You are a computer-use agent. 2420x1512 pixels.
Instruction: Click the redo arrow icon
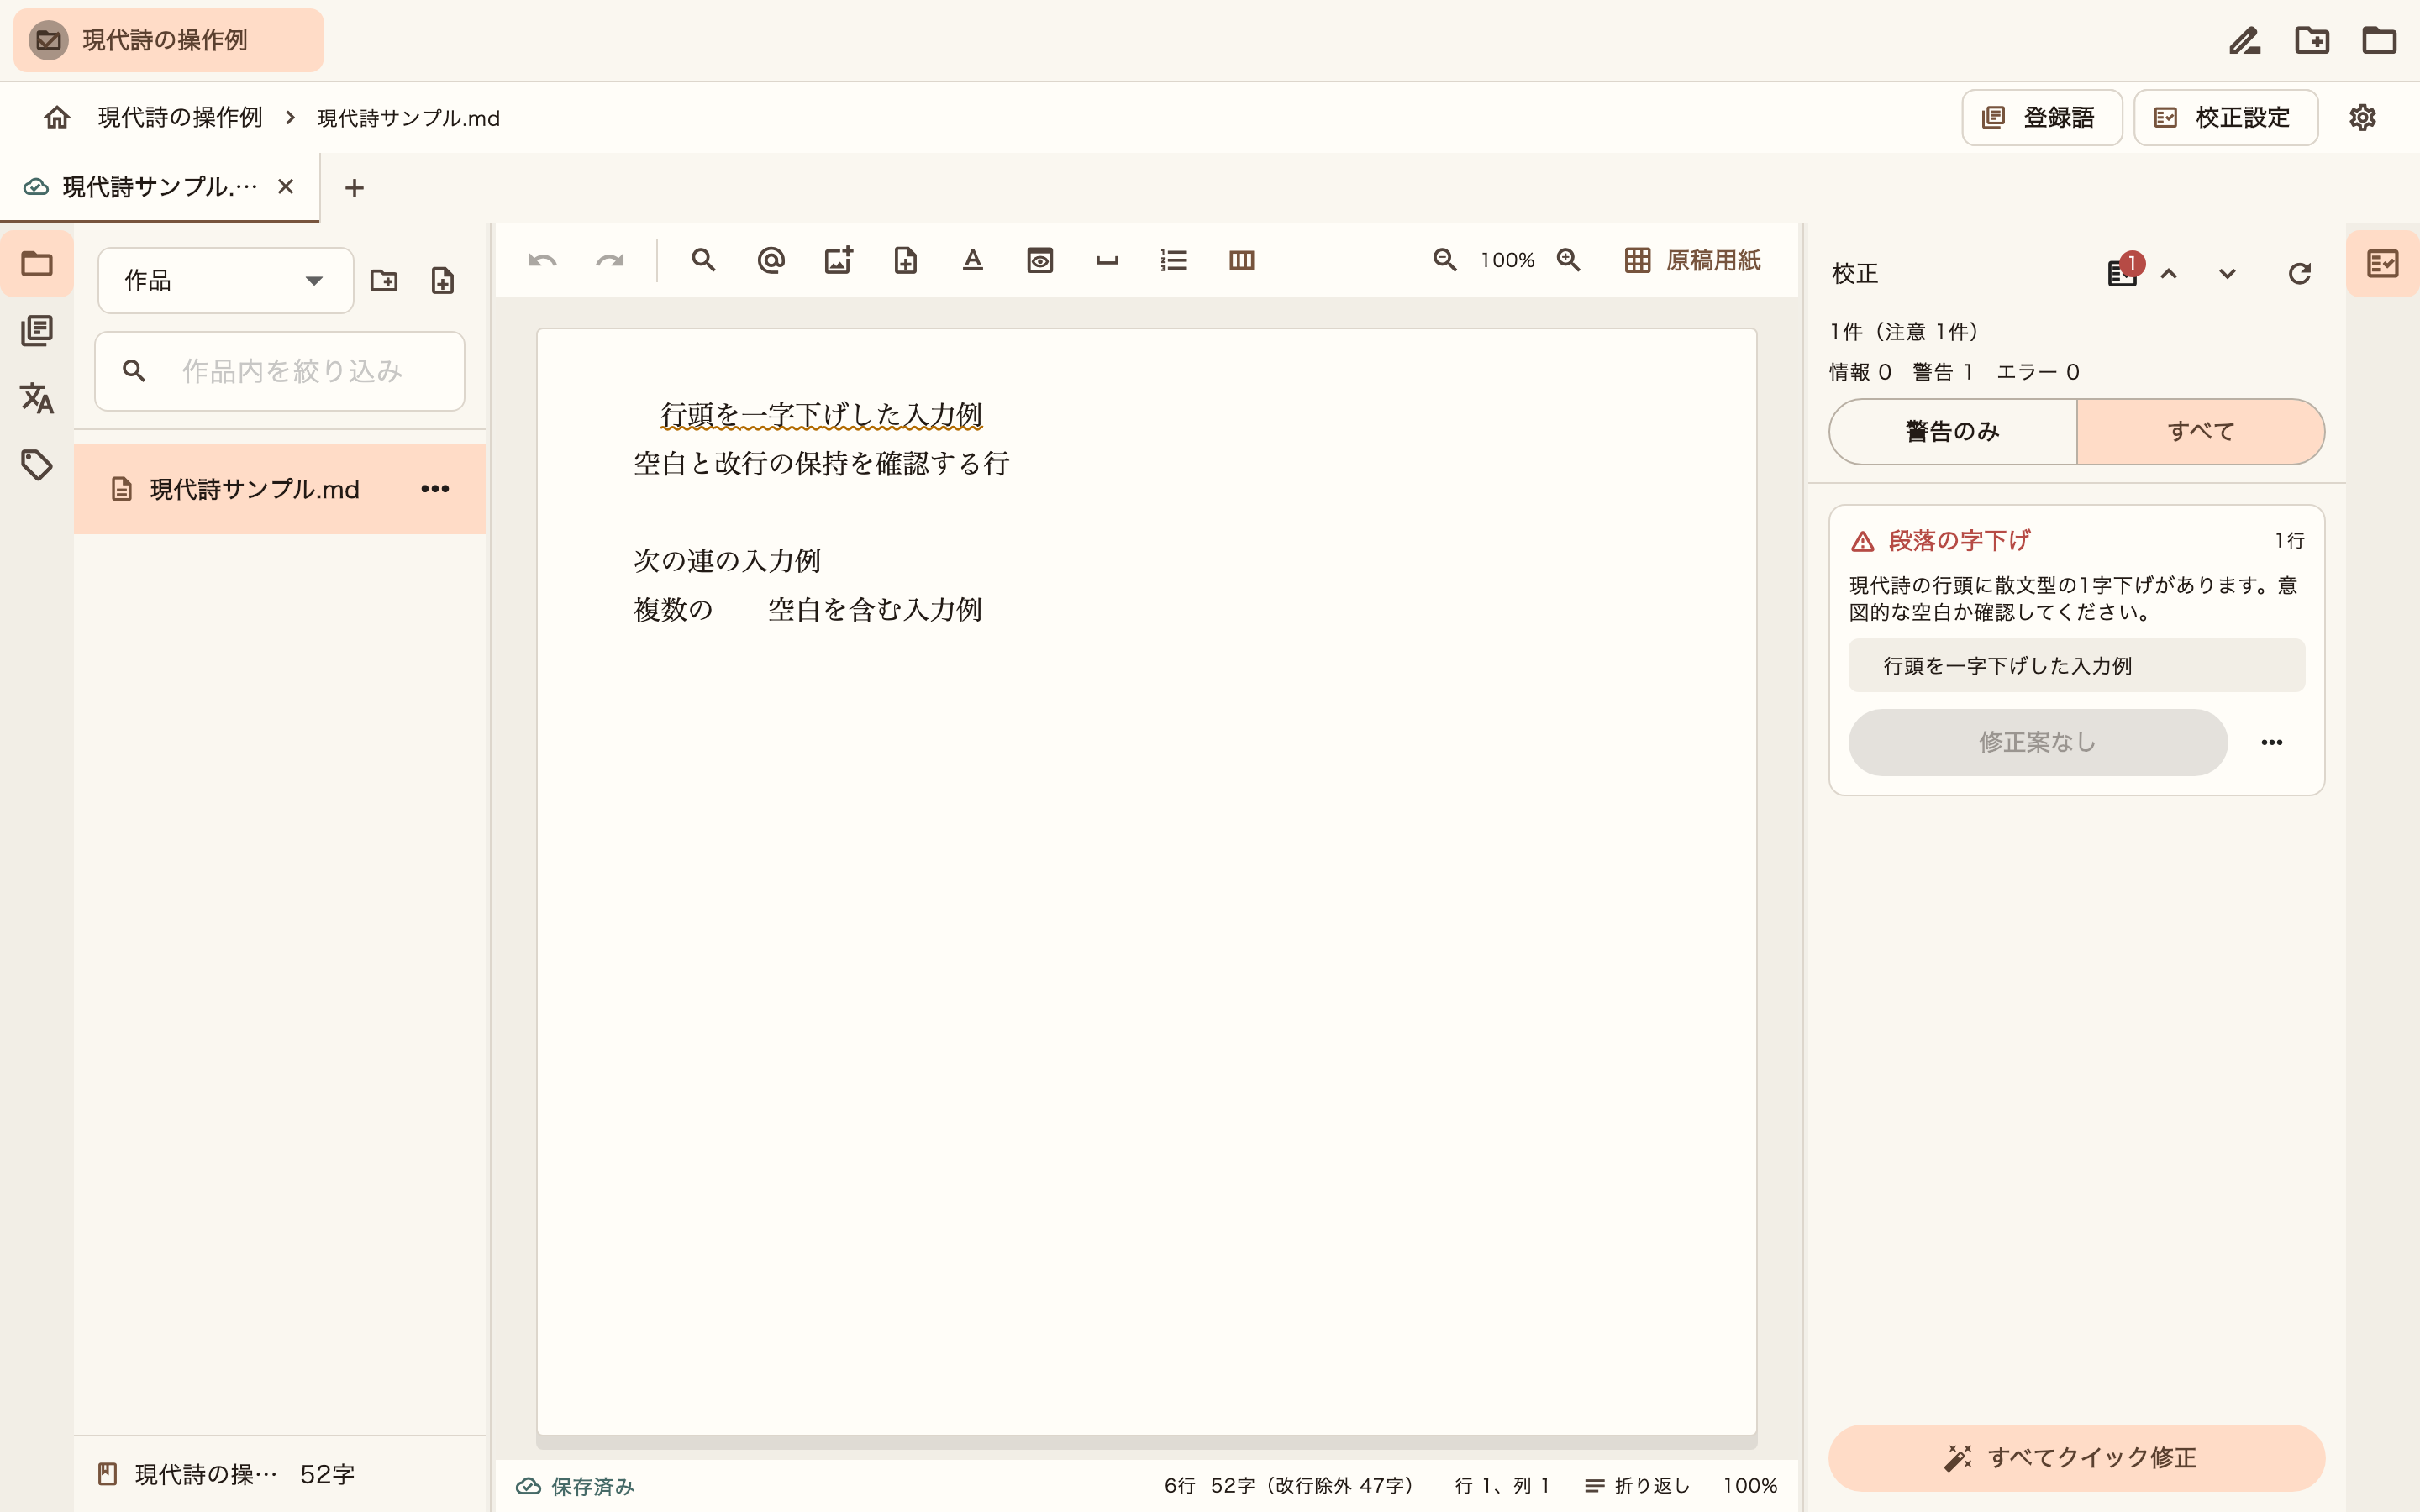pos(610,261)
